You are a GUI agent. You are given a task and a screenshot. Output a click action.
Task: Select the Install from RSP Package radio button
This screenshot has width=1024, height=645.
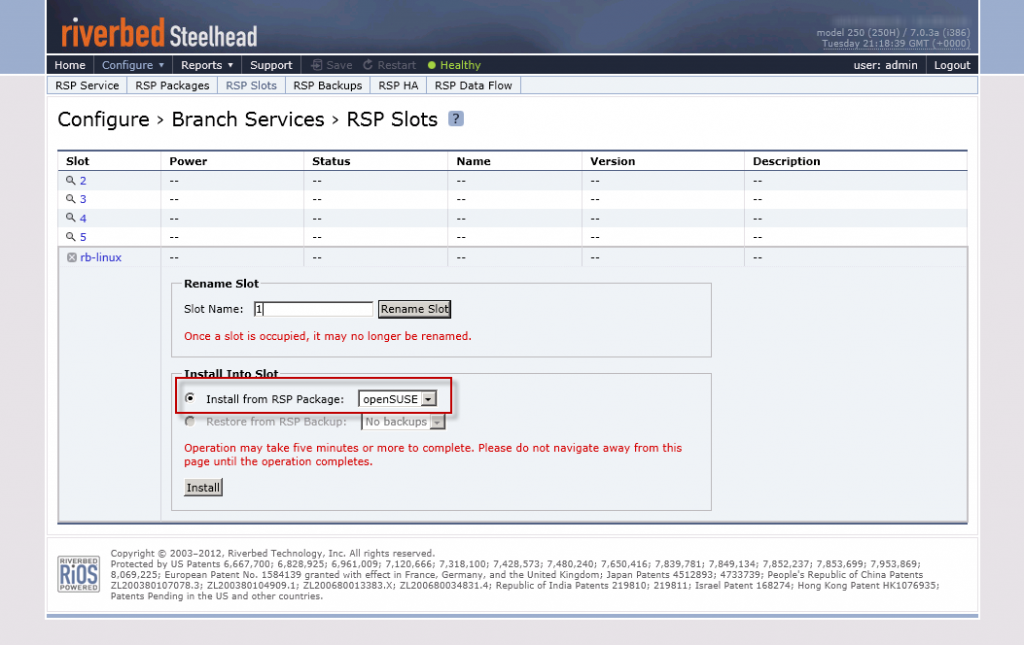coord(190,398)
